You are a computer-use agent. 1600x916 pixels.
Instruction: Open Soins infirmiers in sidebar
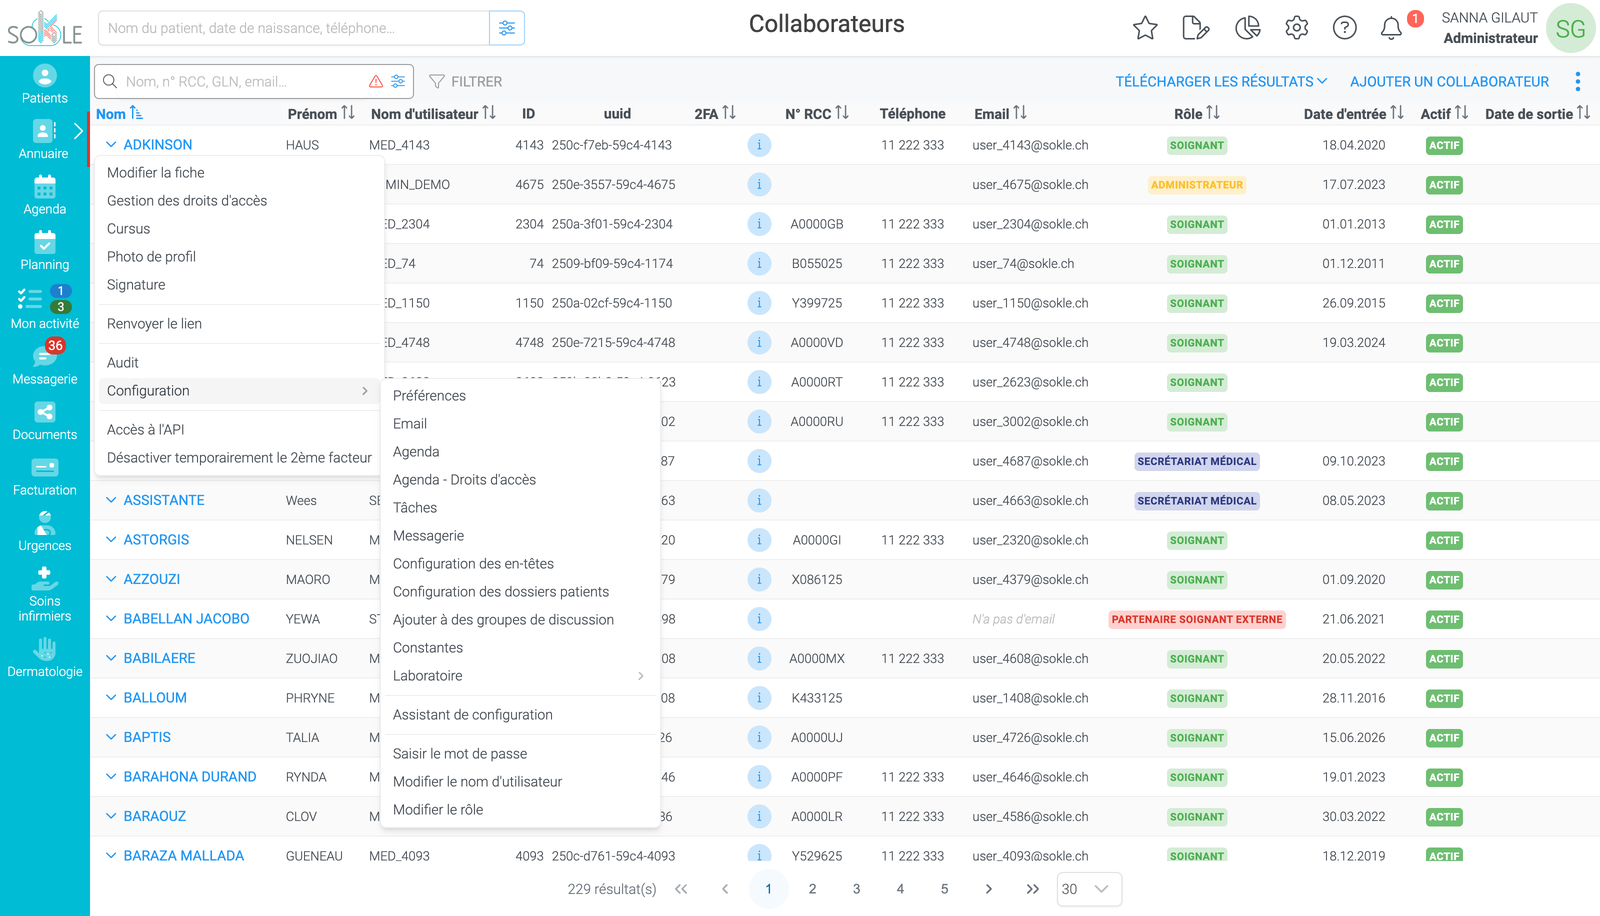pyautogui.click(x=45, y=595)
